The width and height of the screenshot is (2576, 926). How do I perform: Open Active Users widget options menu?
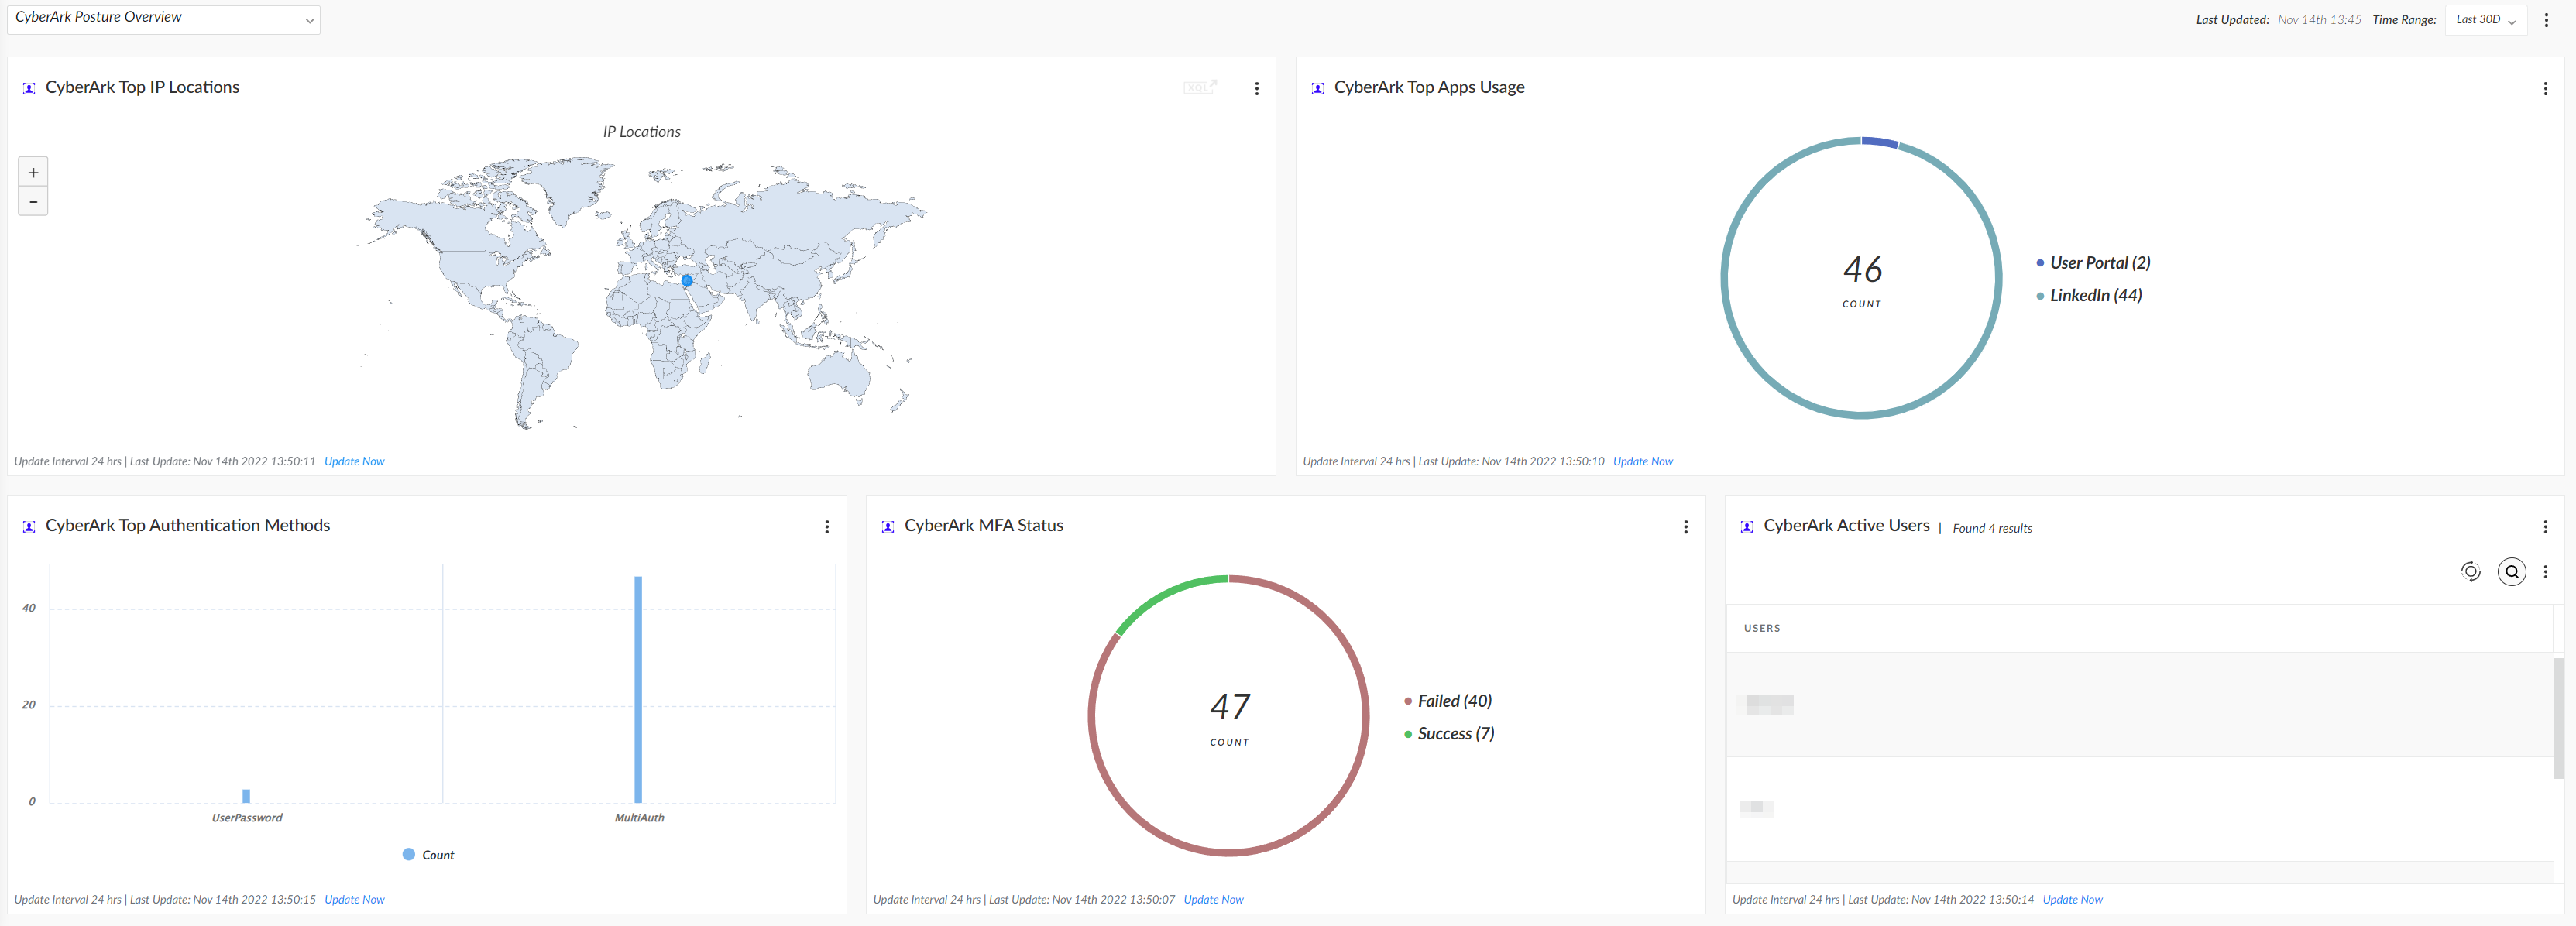2545,527
